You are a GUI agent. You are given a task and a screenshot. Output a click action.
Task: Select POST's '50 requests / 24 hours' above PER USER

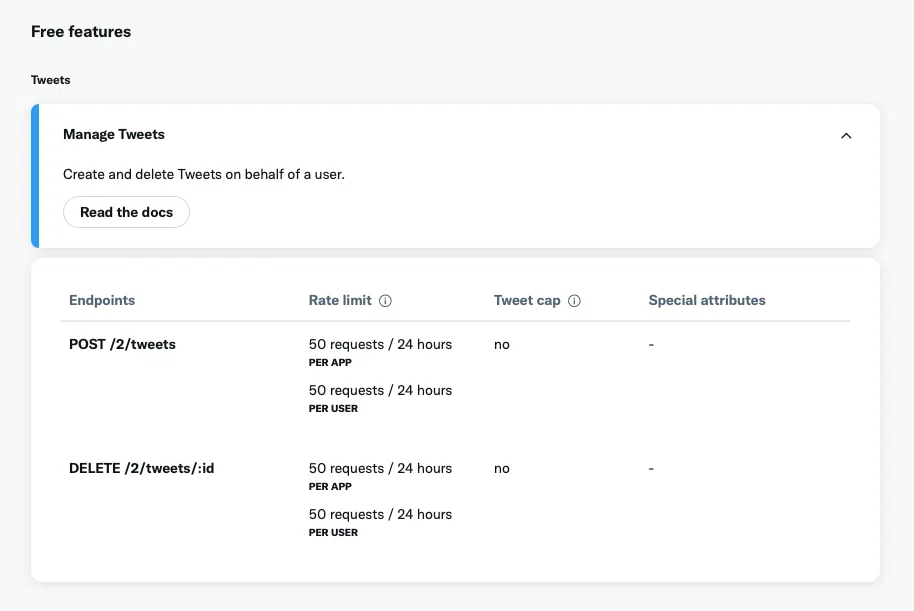click(380, 391)
